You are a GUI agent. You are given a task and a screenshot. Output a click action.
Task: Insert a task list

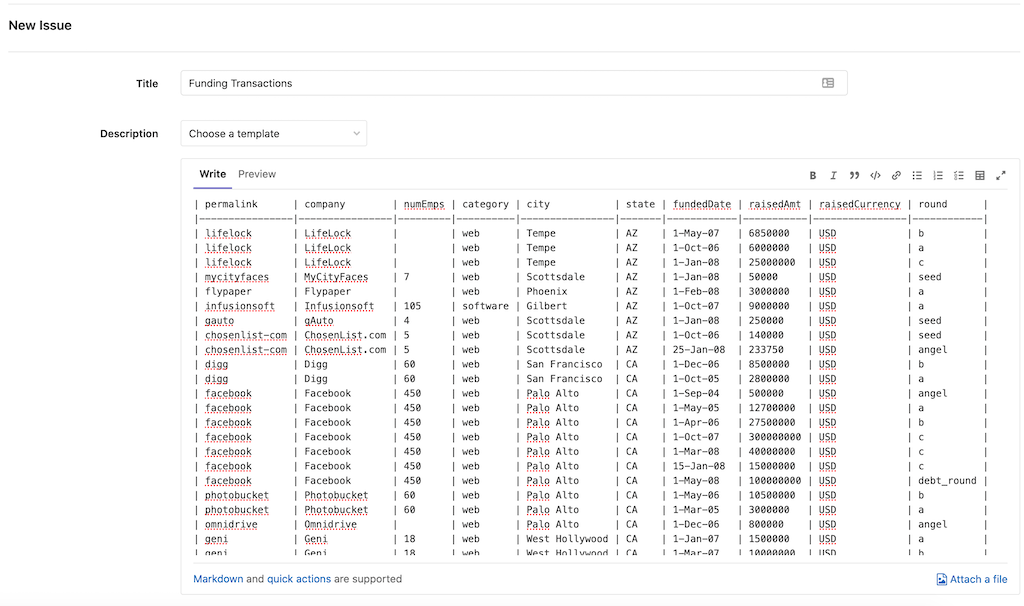pos(958,174)
